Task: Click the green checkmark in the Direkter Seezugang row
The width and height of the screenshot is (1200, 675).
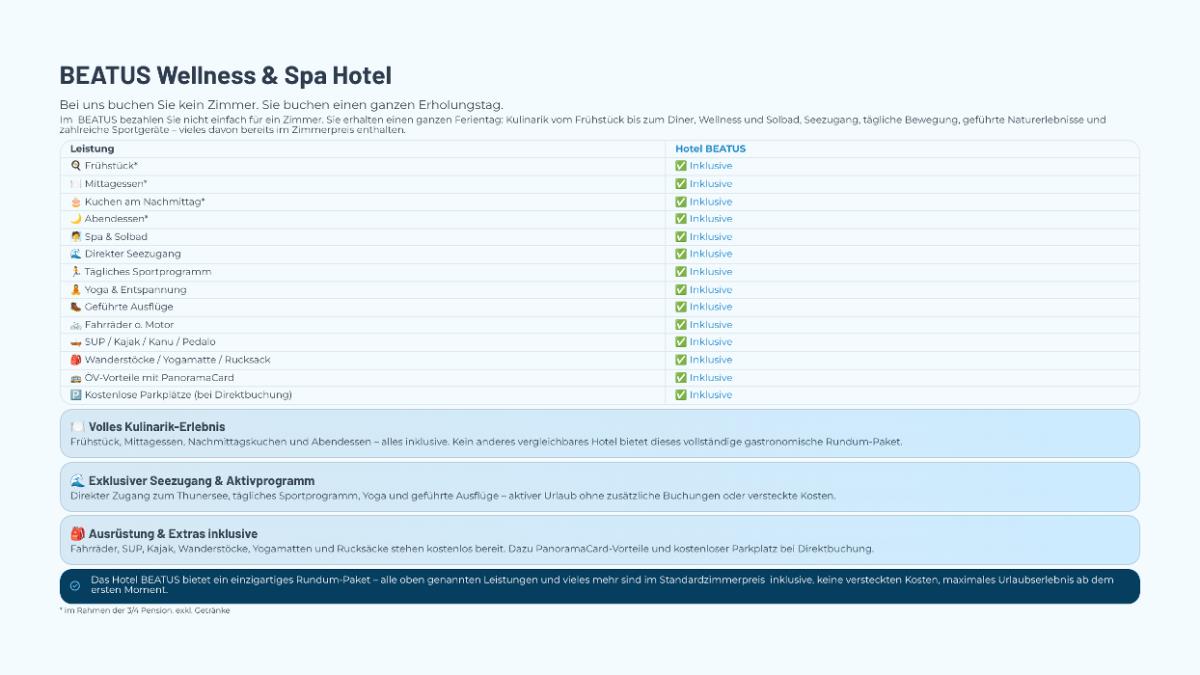Action: pyautogui.click(x=681, y=254)
